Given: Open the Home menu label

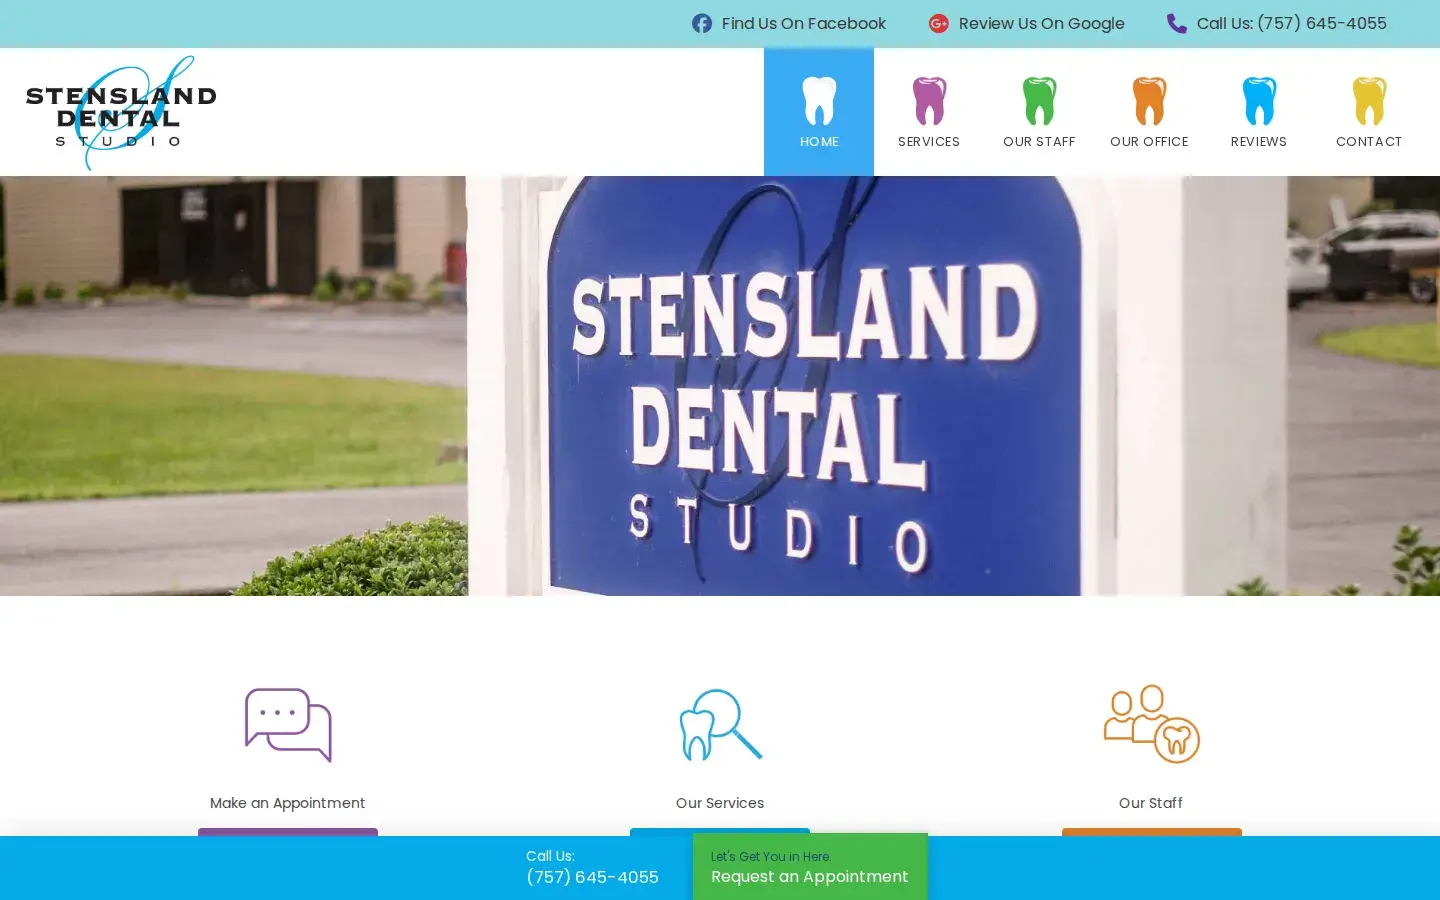Looking at the screenshot, I should (819, 142).
